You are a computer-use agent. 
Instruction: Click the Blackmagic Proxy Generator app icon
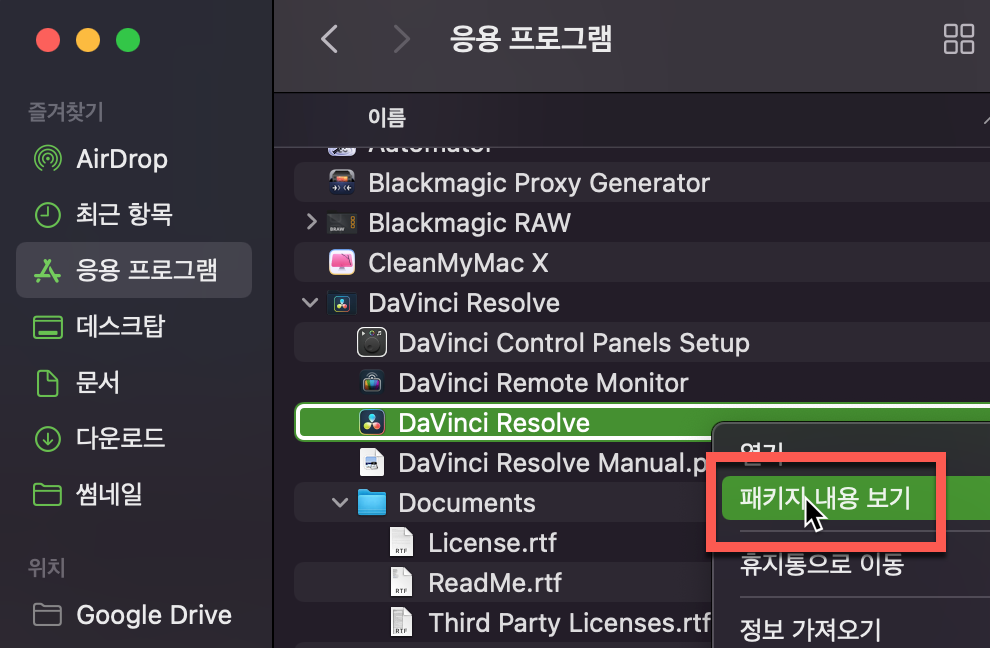click(x=342, y=183)
